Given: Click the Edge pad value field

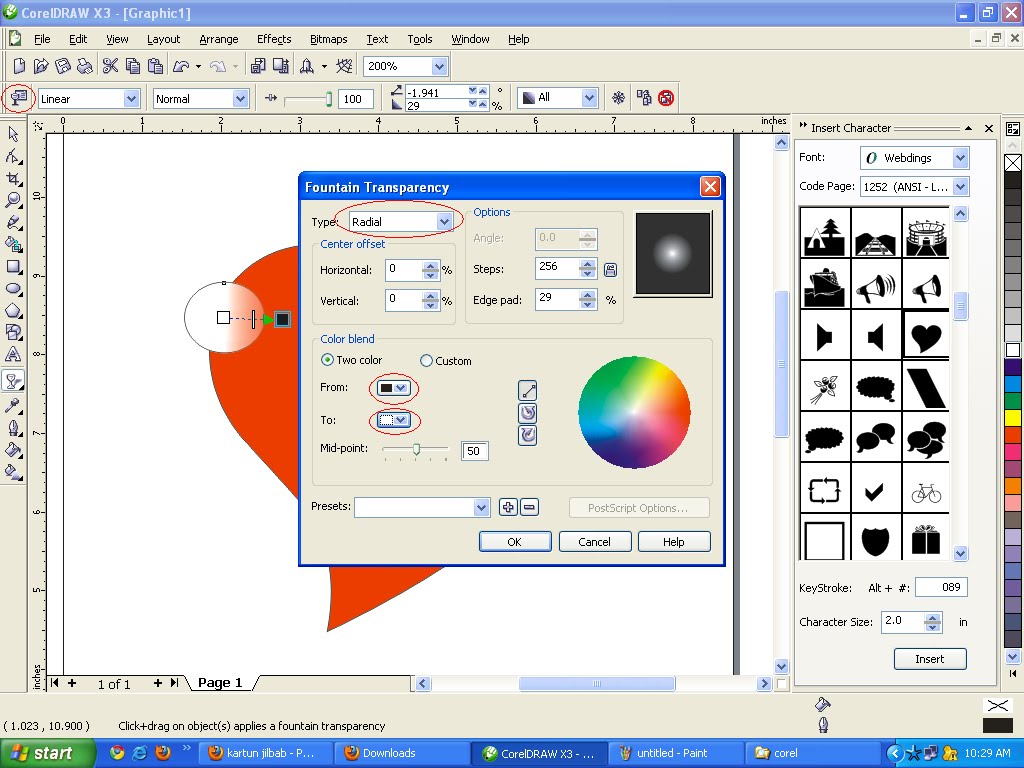Looking at the screenshot, I should pyautogui.click(x=557, y=299).
